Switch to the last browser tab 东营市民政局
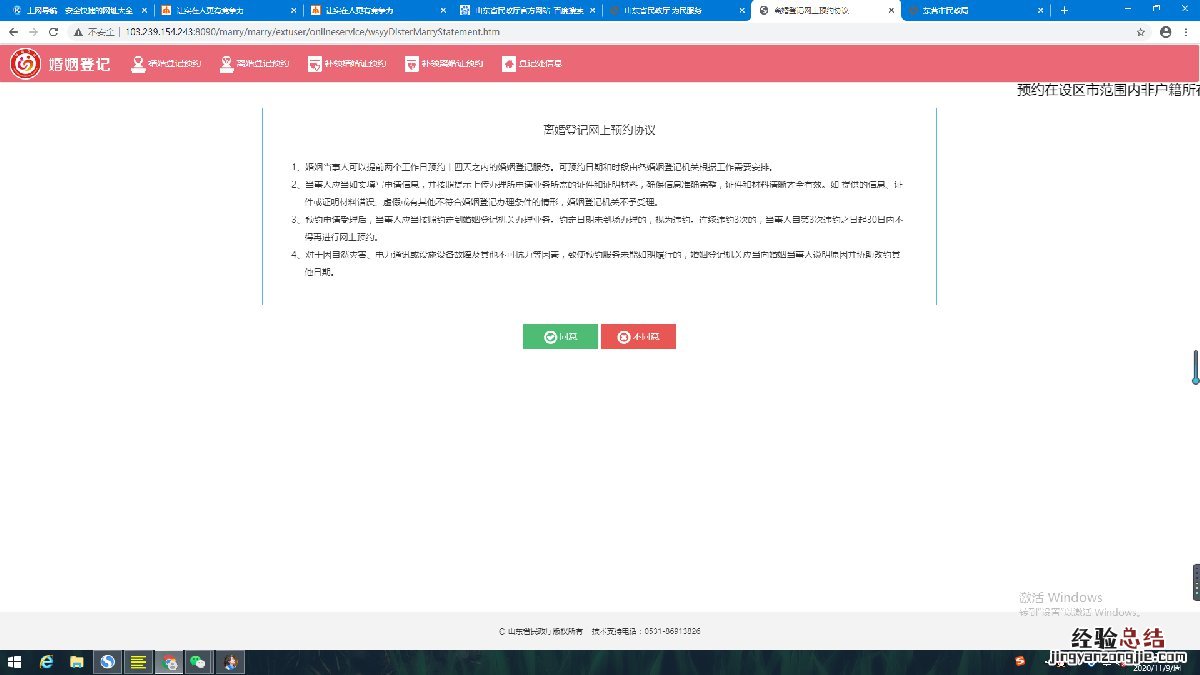The height and width of the screenshot is (675, 1200). click(975, 10)
